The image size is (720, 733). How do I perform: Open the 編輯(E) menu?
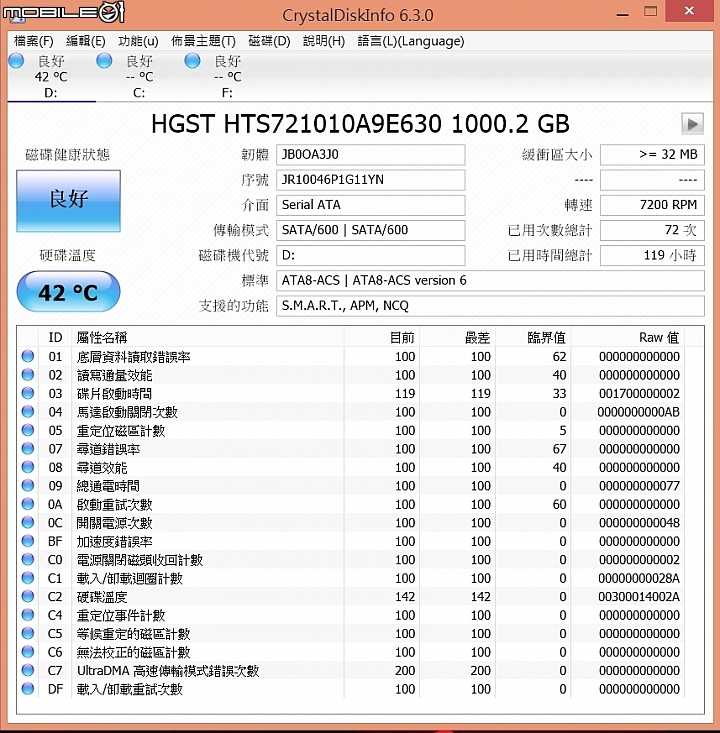click(x=86, y=41)
